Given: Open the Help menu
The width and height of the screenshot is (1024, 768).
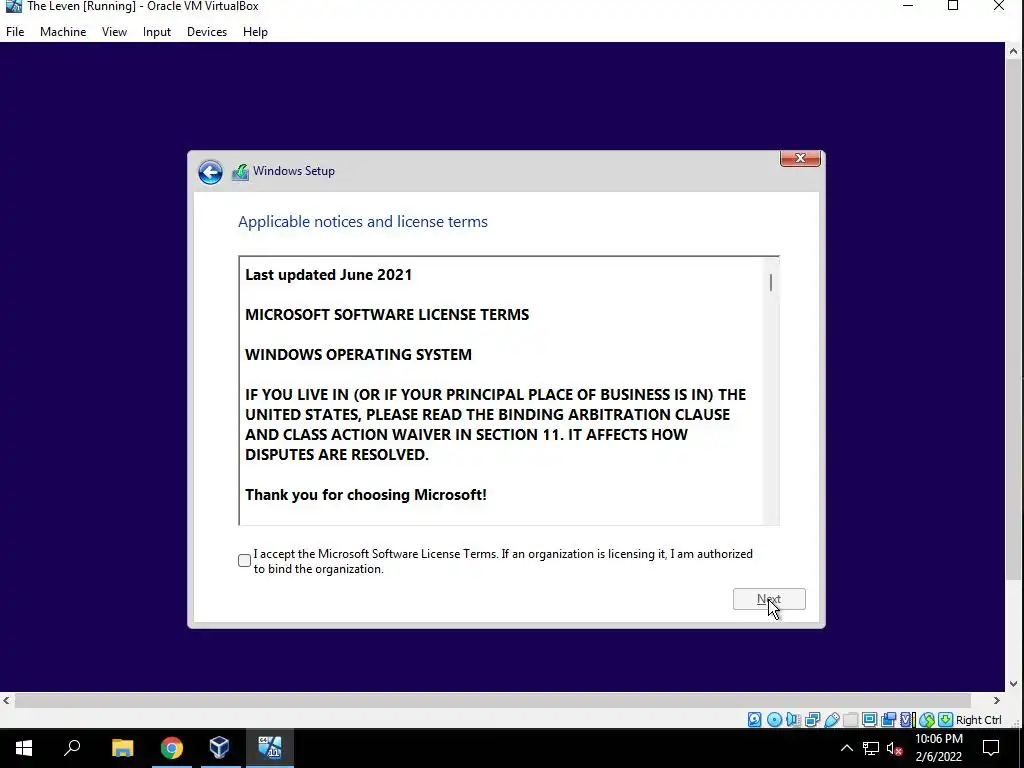Looking at the screenshot, I should click(x=255, y=31).
